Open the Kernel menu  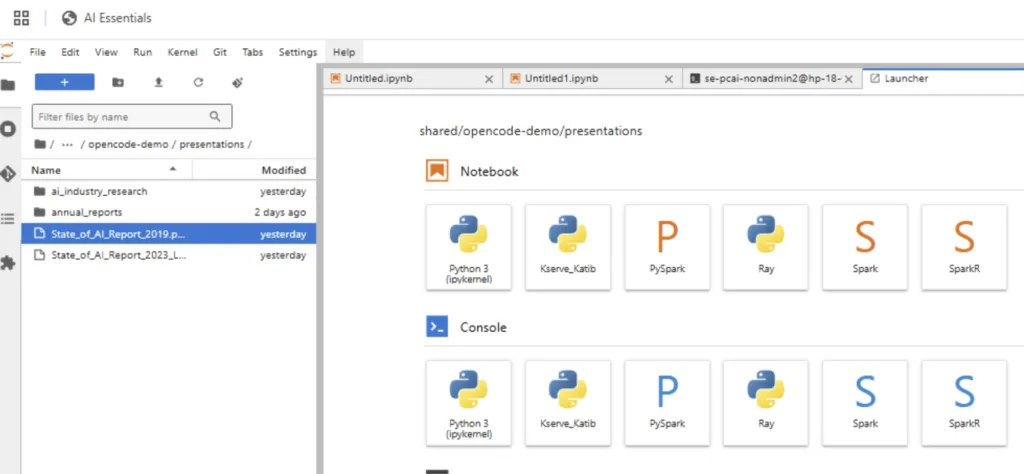click(x=182, y=52)
